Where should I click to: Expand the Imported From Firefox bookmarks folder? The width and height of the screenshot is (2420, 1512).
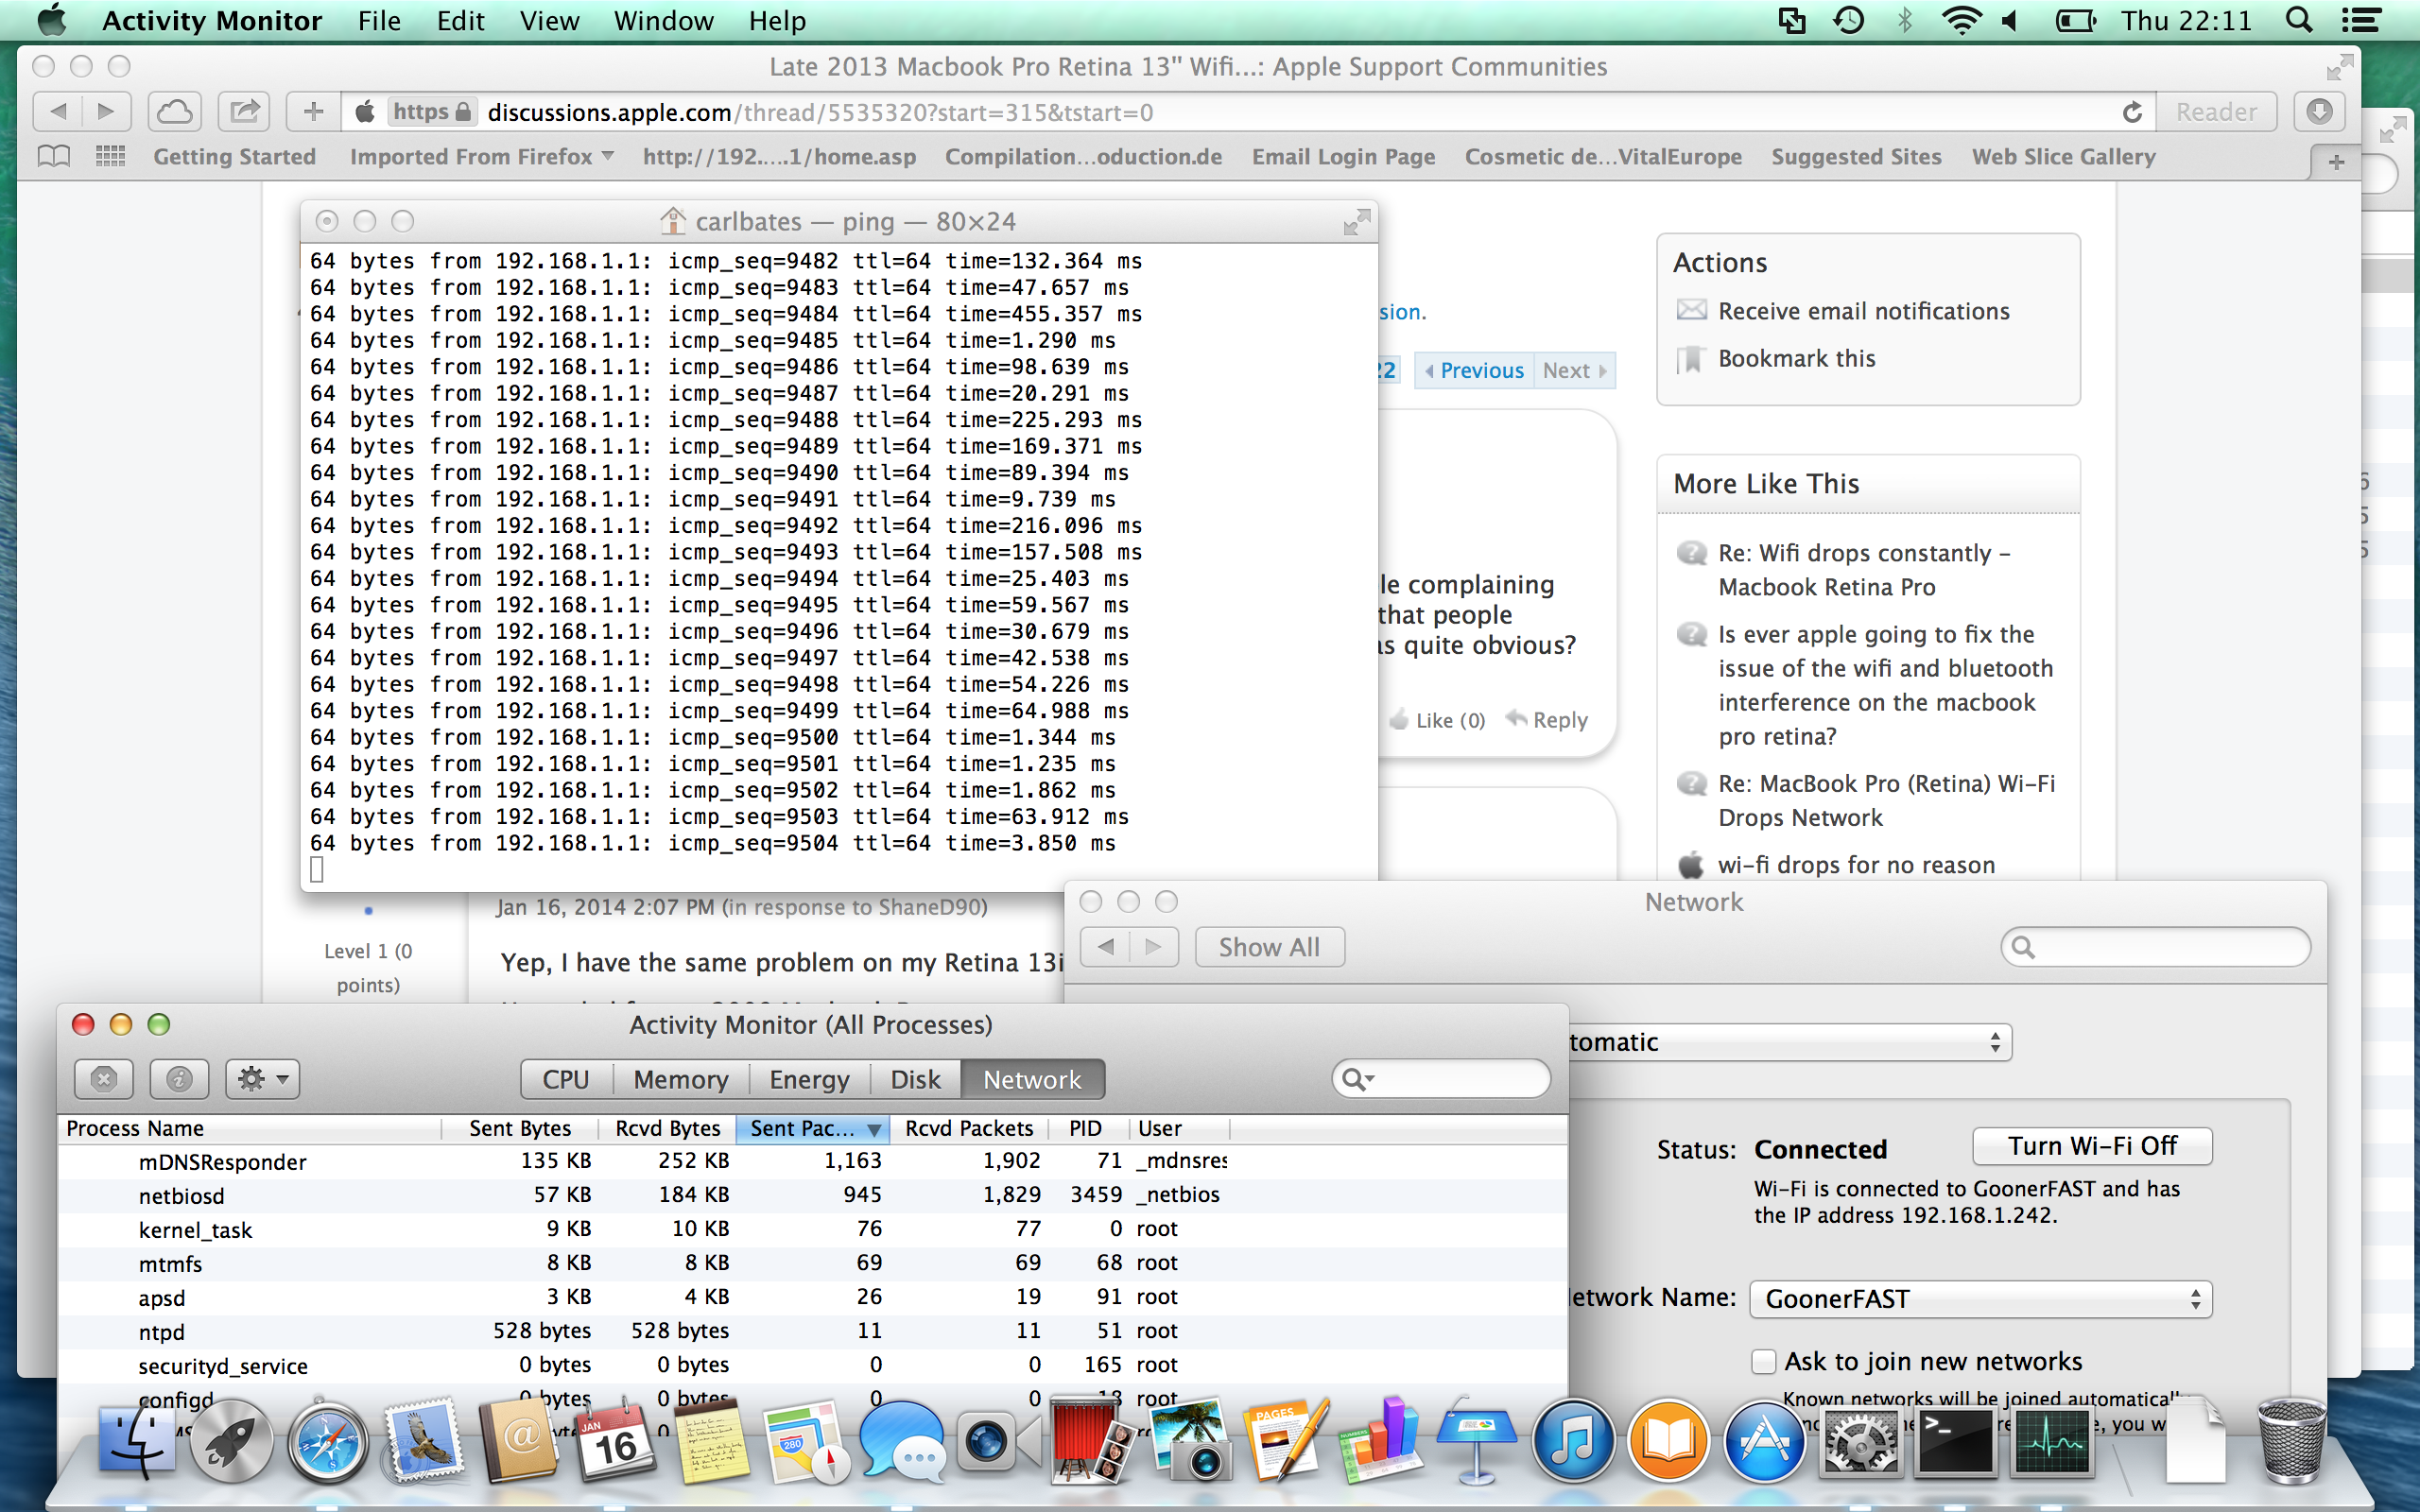pos(481,156)
